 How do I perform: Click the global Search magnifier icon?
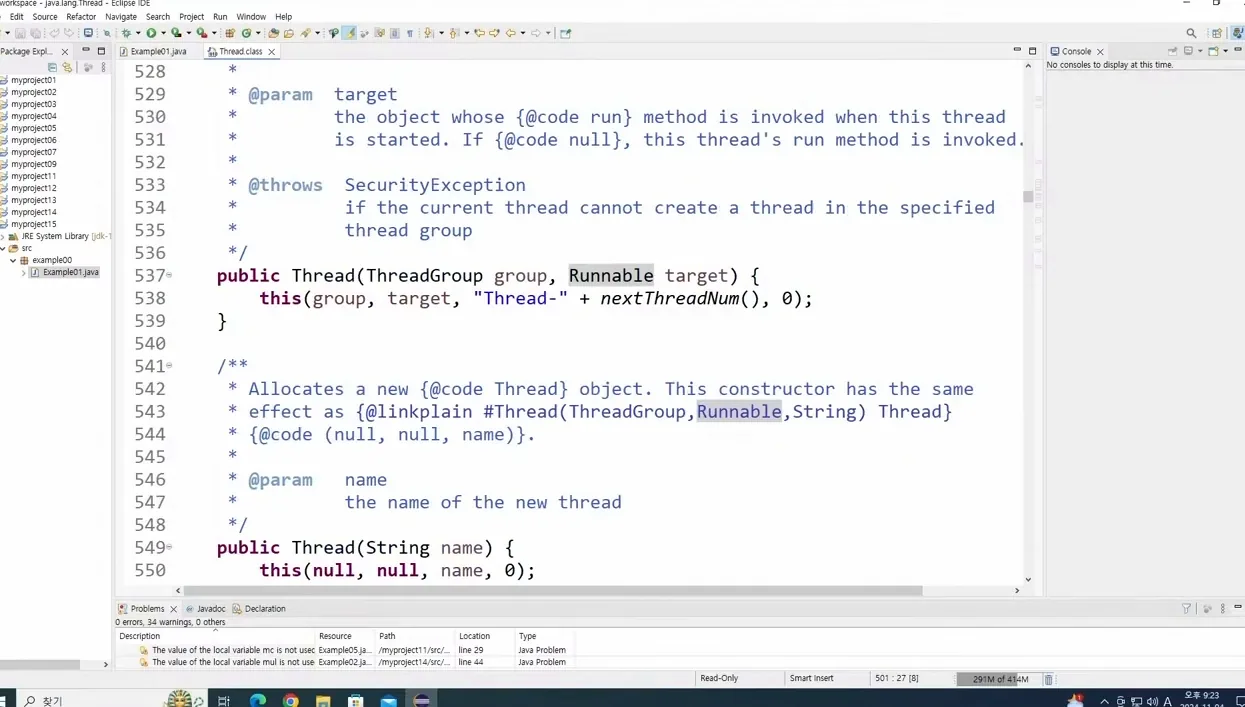pyautogui.click(x=1191, y=33)
